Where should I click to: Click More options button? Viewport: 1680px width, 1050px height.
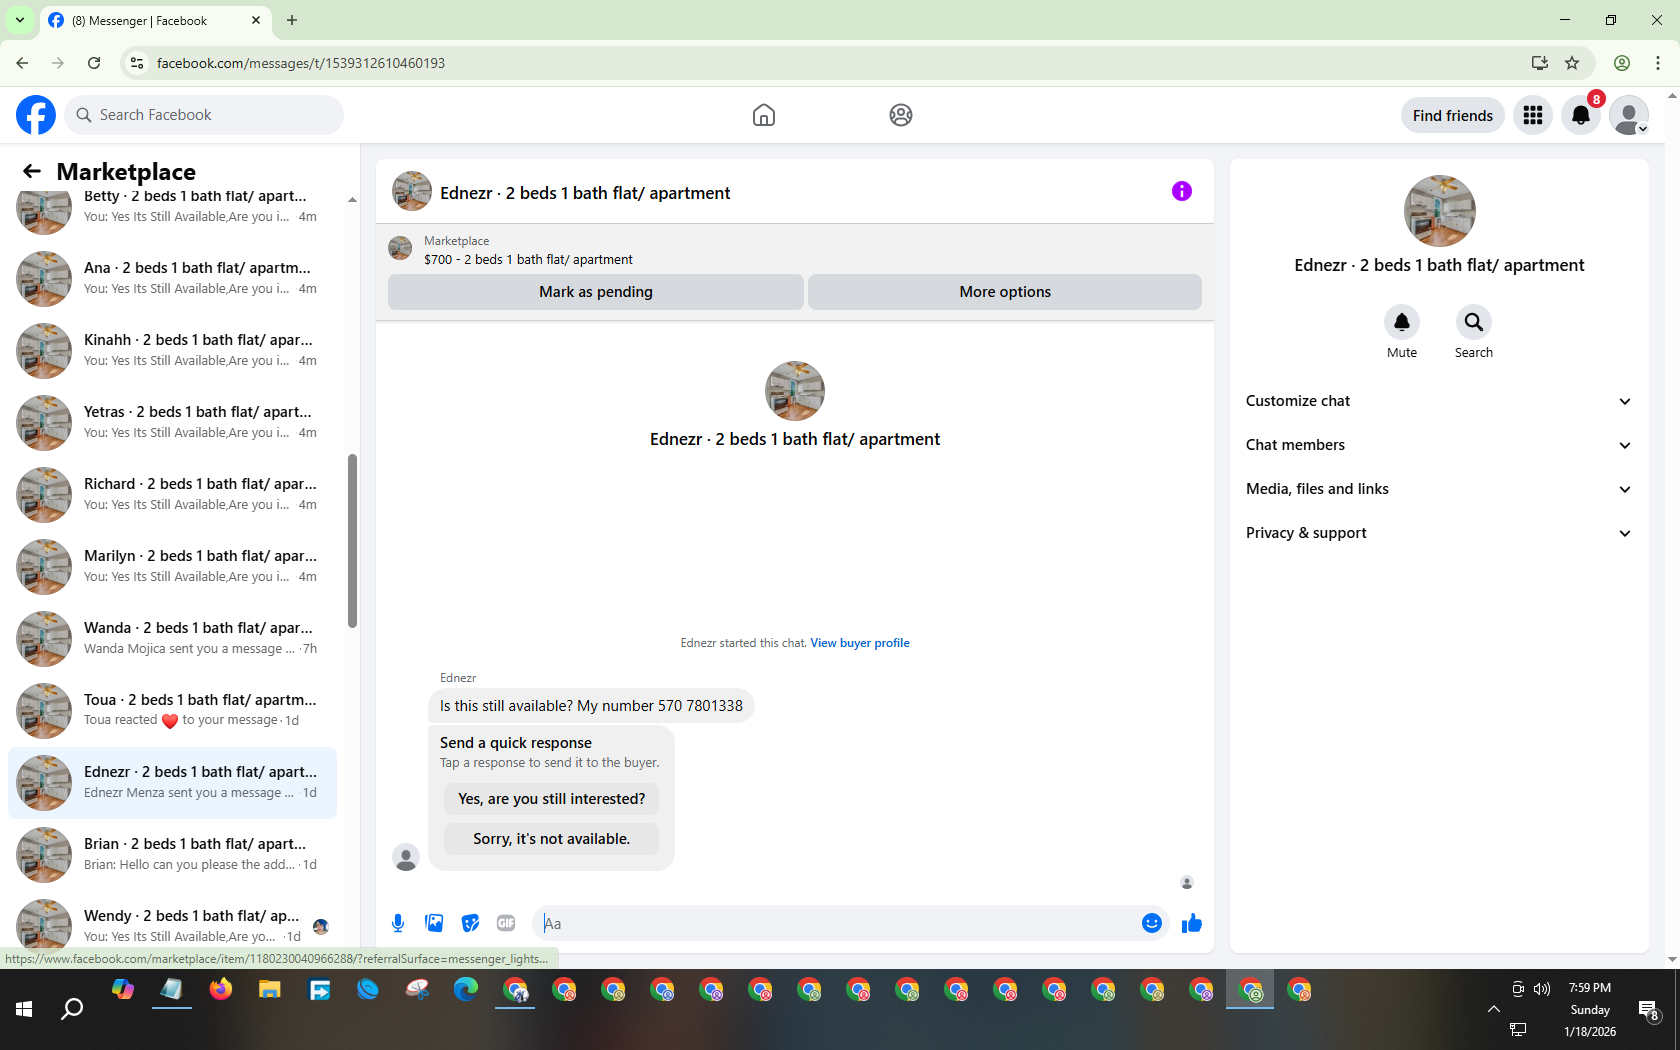coord(1005,292)
